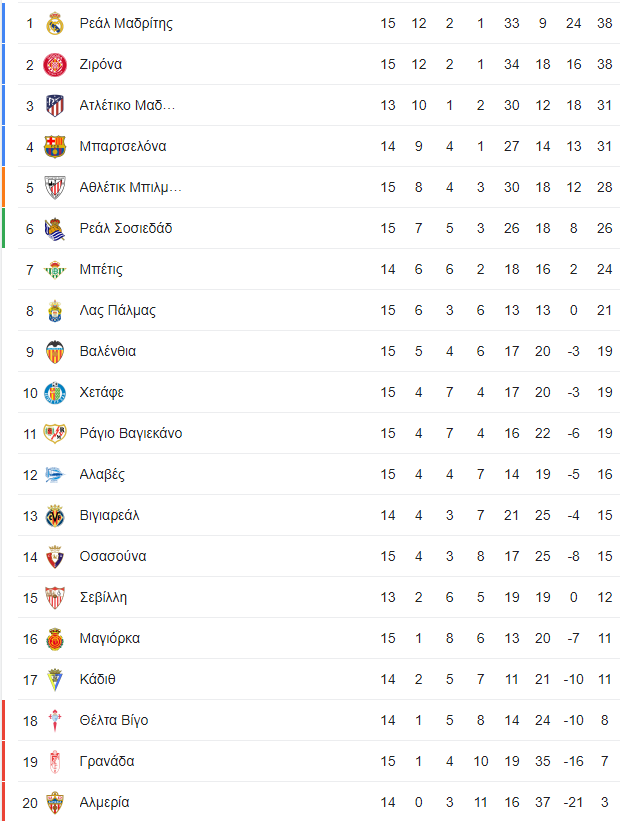Click the Real Madrid club crest
620x821 pixels.
[x=55, y=24]
